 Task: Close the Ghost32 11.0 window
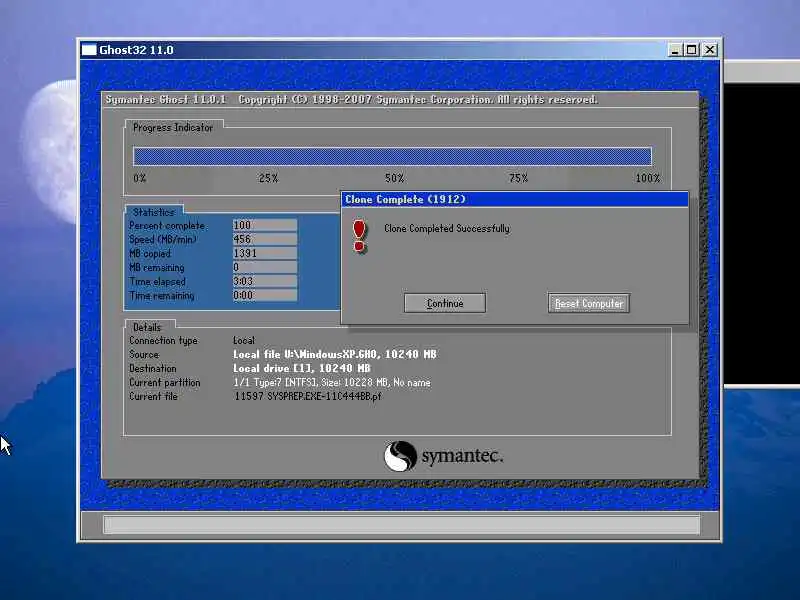(710, 49)
